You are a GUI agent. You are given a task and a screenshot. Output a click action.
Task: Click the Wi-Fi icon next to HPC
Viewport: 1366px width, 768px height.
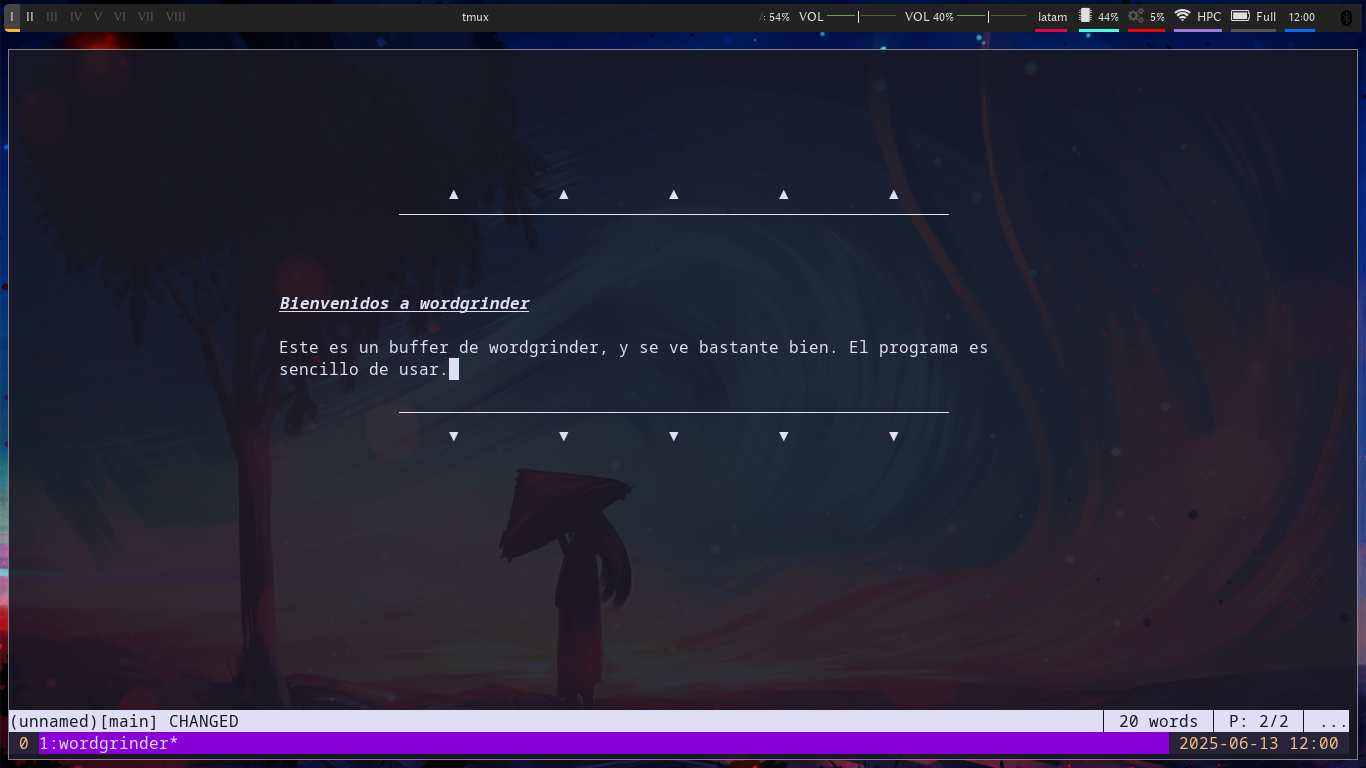pos(1182,16)
